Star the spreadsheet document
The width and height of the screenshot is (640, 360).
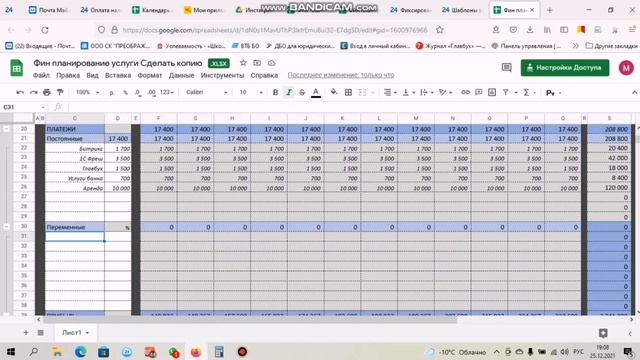(243, 63)
